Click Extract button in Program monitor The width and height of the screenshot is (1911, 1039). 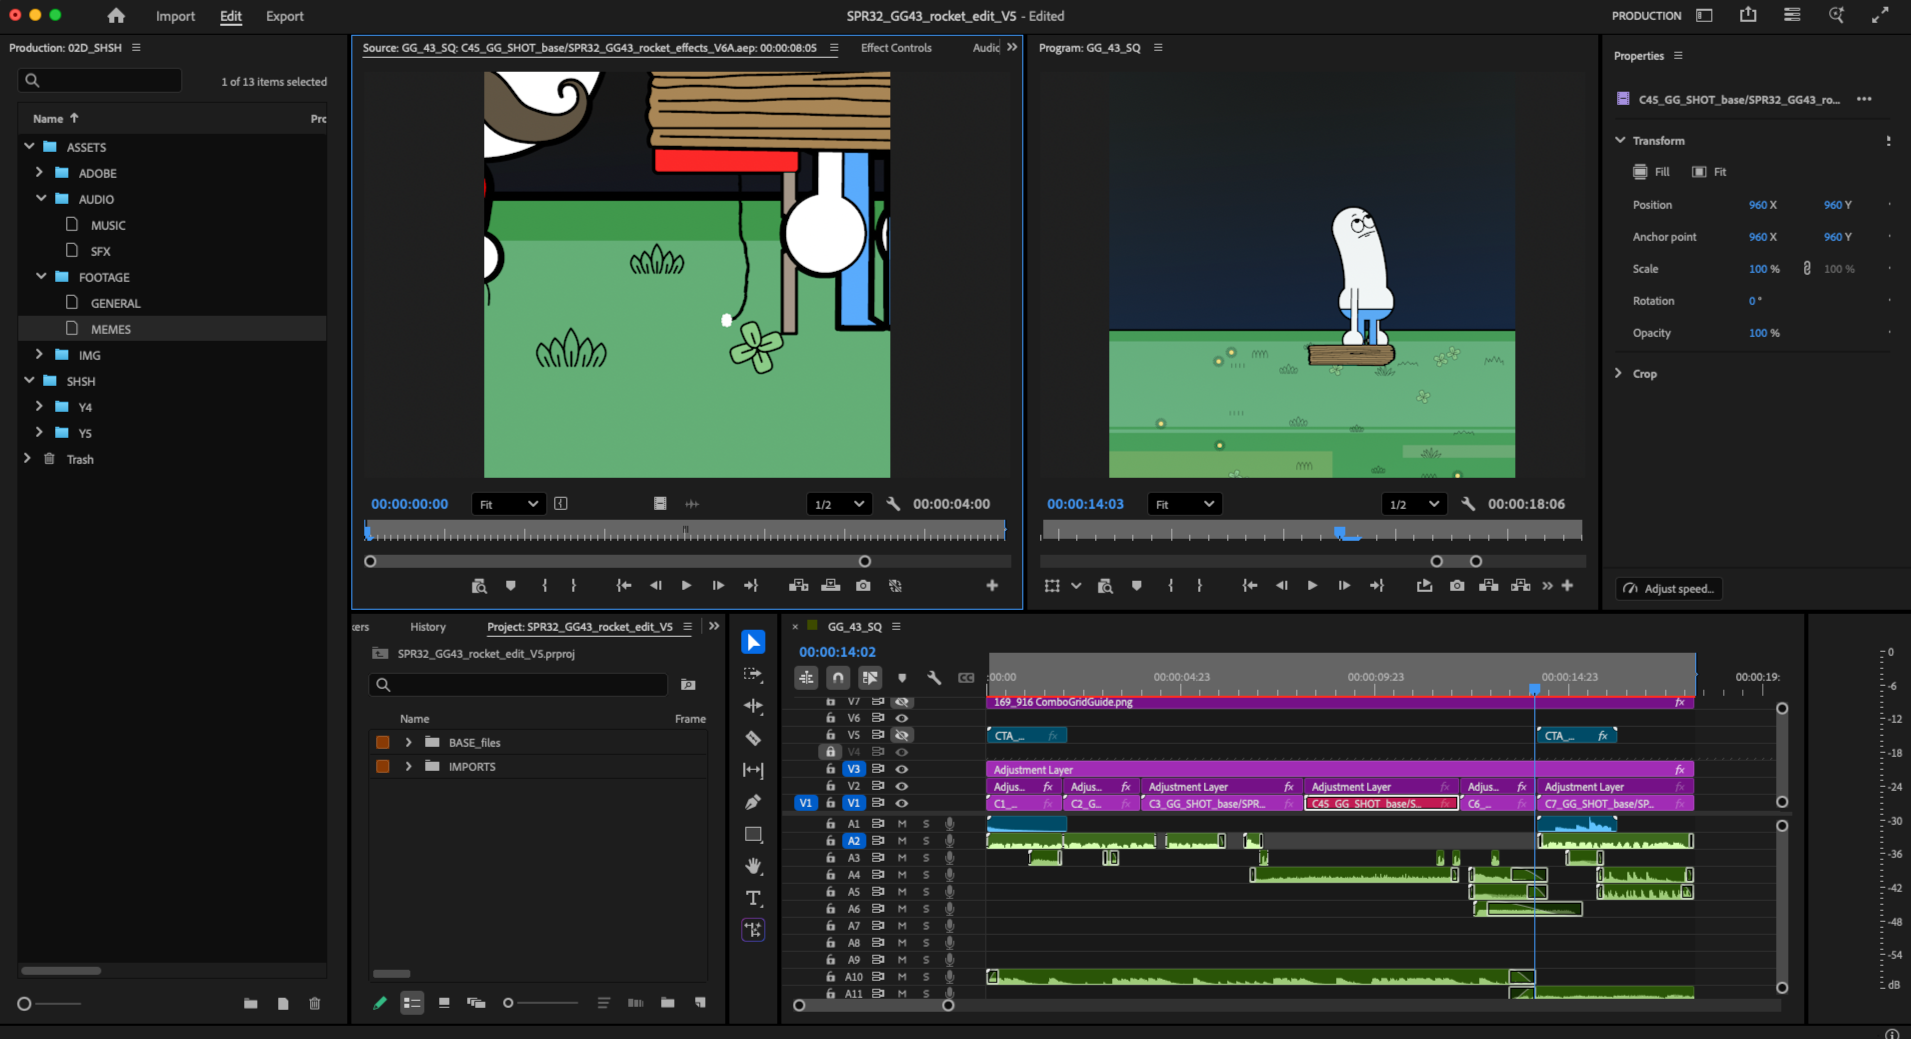click(1521, 586)
